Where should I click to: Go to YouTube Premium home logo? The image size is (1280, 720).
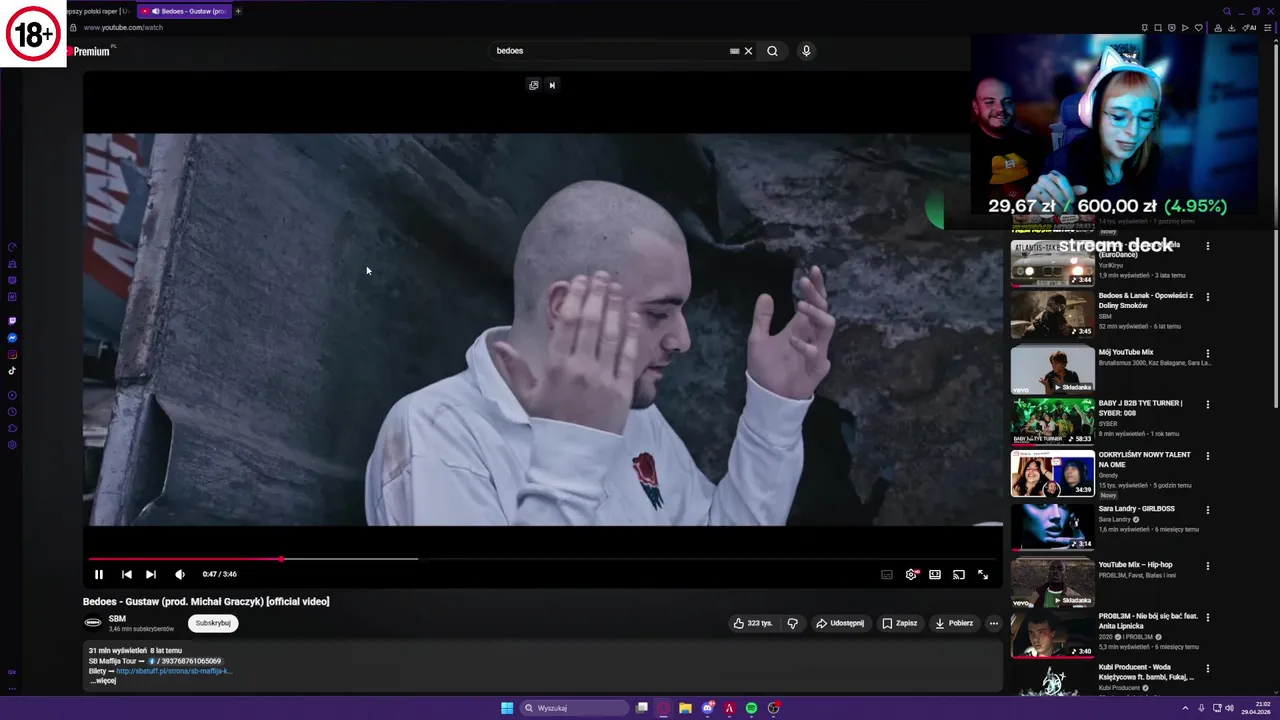(x=90, y=51)
